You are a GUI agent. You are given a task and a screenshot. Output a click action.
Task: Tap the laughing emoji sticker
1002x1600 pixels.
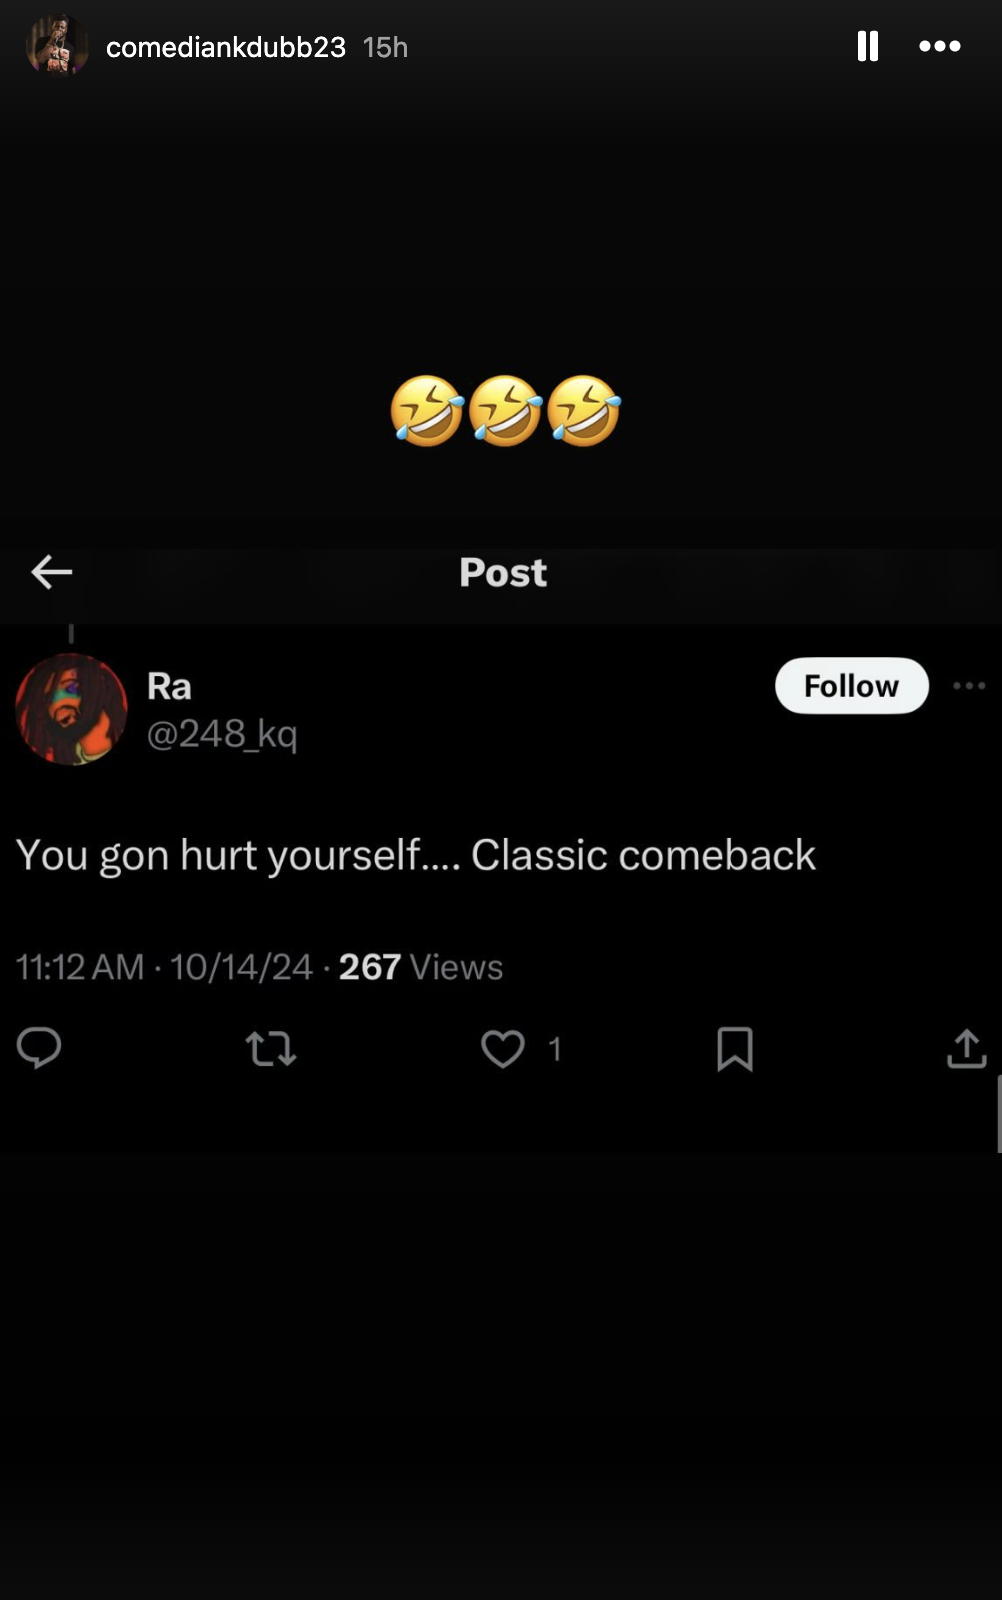click(505, 410)
